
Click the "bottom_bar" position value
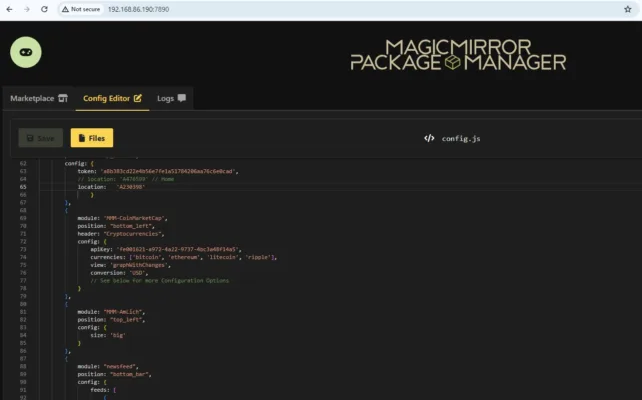(129, 374)
